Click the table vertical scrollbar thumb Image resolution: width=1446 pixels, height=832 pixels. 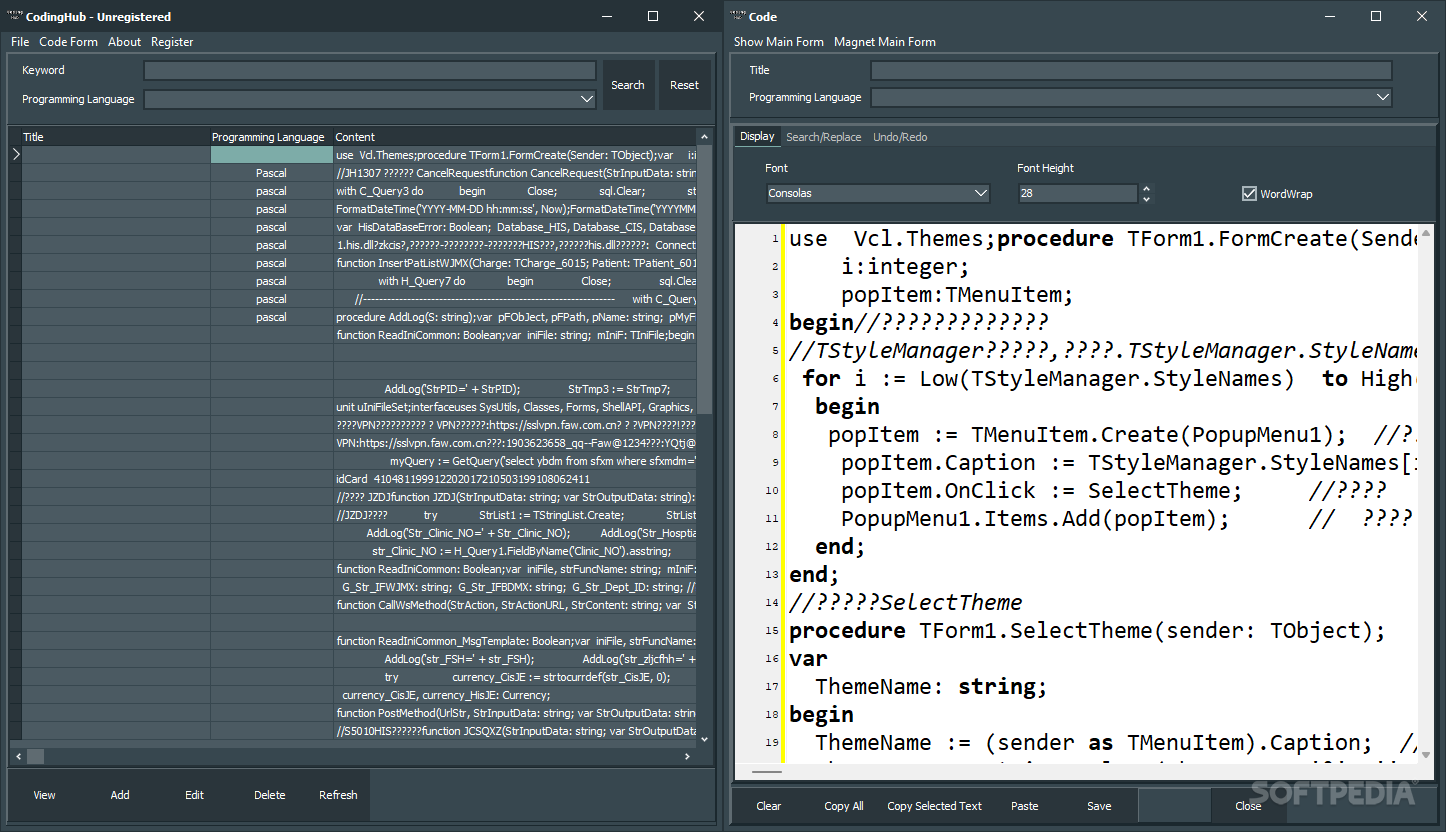tap(704, 280)
